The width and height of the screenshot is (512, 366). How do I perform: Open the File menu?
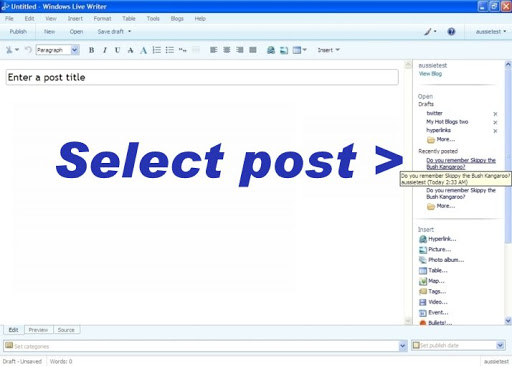pos(9,19)
